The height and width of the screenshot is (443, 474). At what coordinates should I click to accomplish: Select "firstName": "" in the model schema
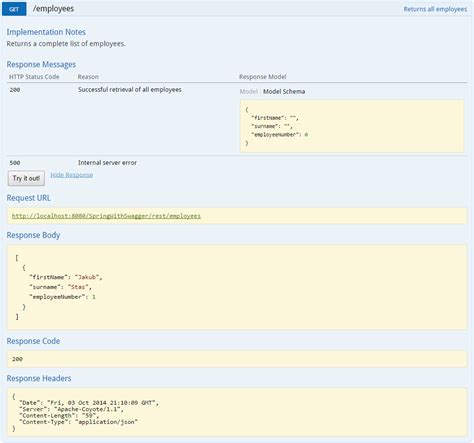tap(275, 118)
